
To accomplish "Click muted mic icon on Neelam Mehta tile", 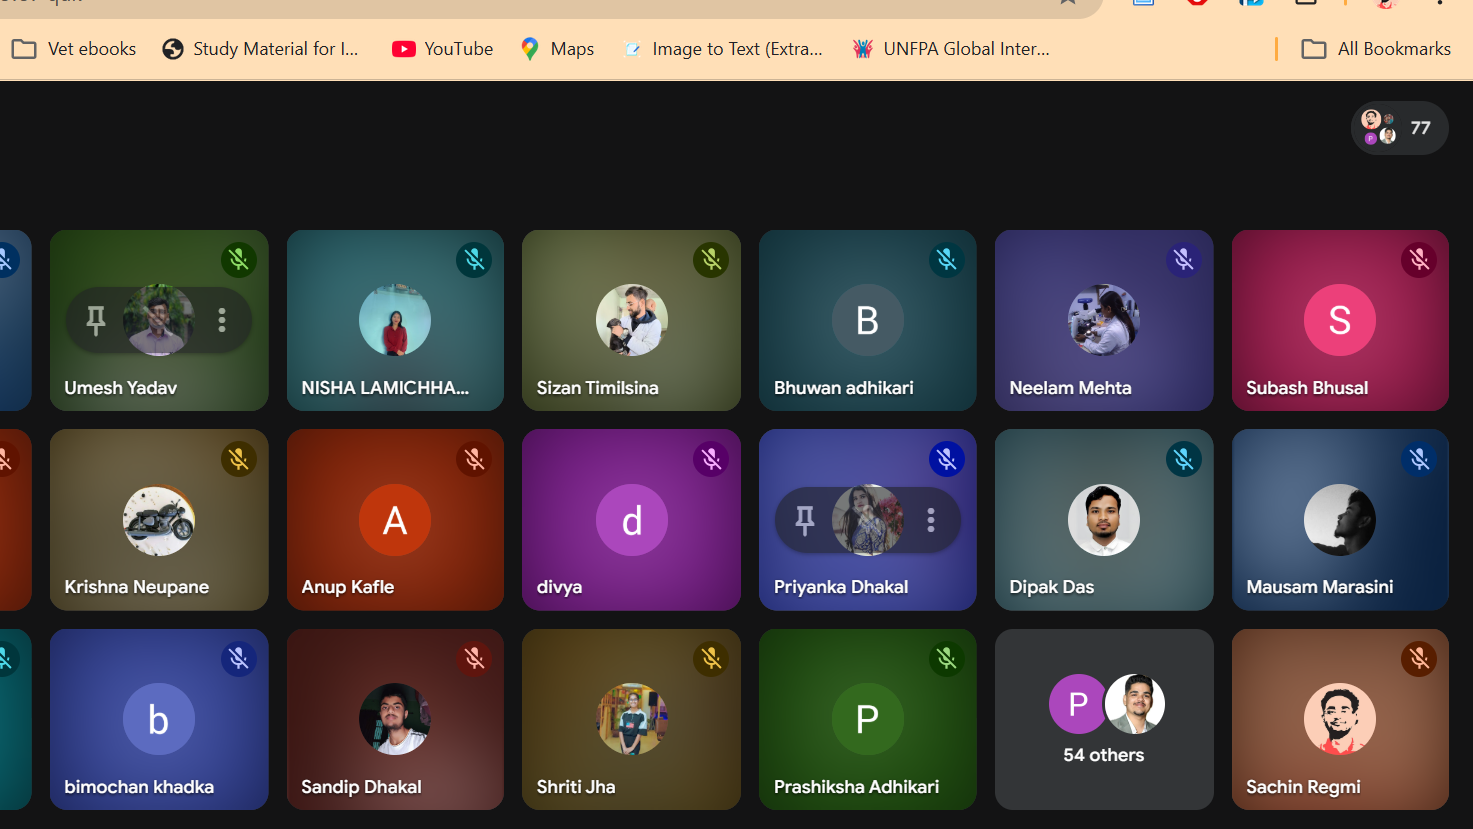I will click(1183, 260).
